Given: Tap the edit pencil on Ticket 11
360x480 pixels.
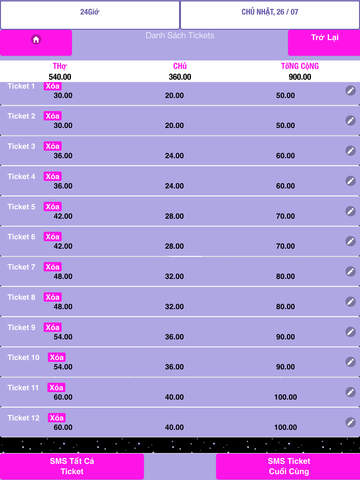Looking at the screenshot, I should click(x=350, y=392).
